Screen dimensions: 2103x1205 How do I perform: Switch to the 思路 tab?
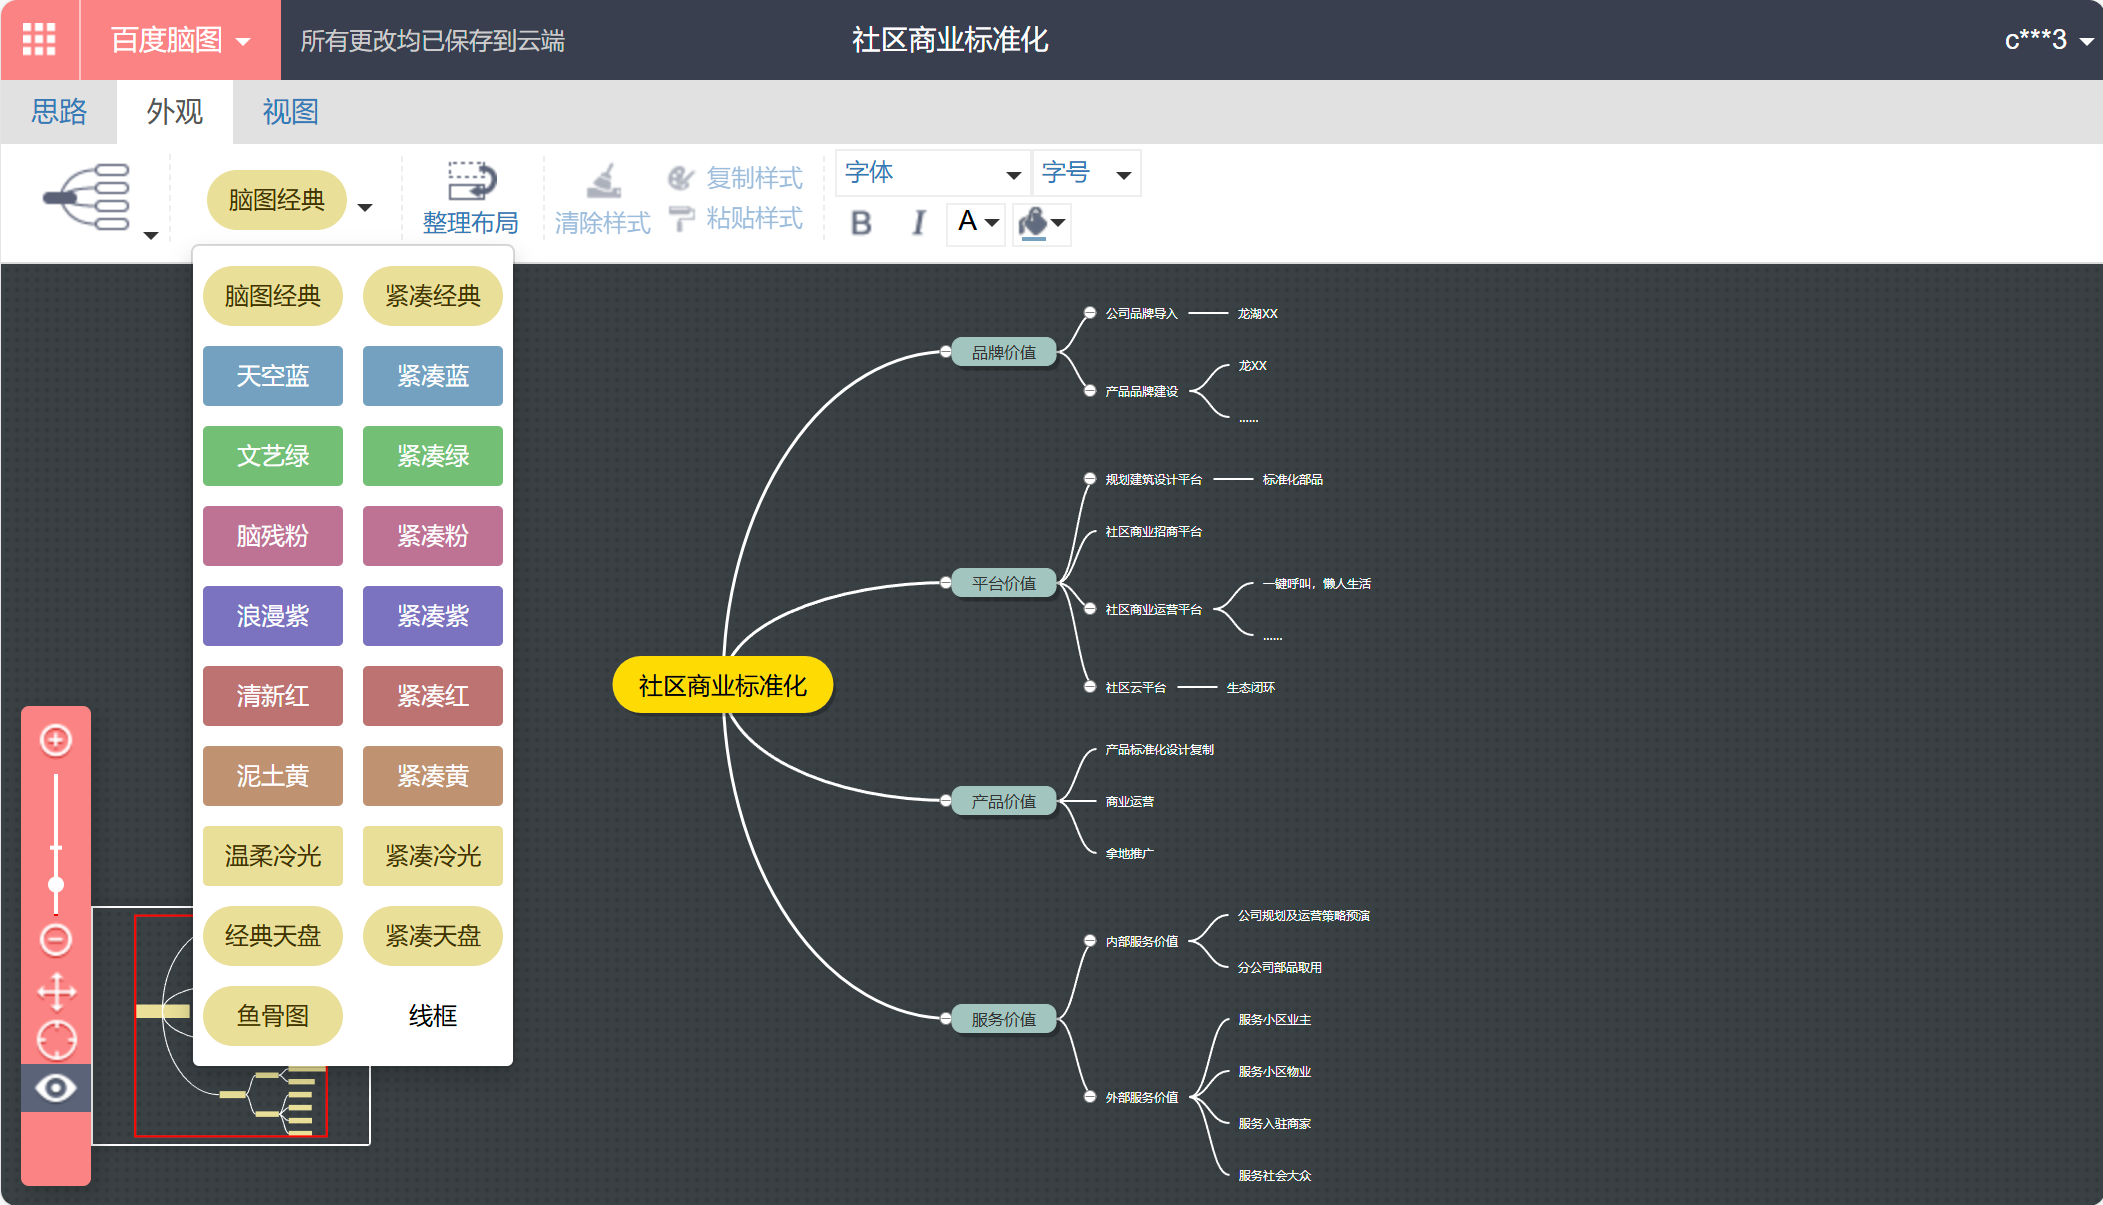click(58, 111)
